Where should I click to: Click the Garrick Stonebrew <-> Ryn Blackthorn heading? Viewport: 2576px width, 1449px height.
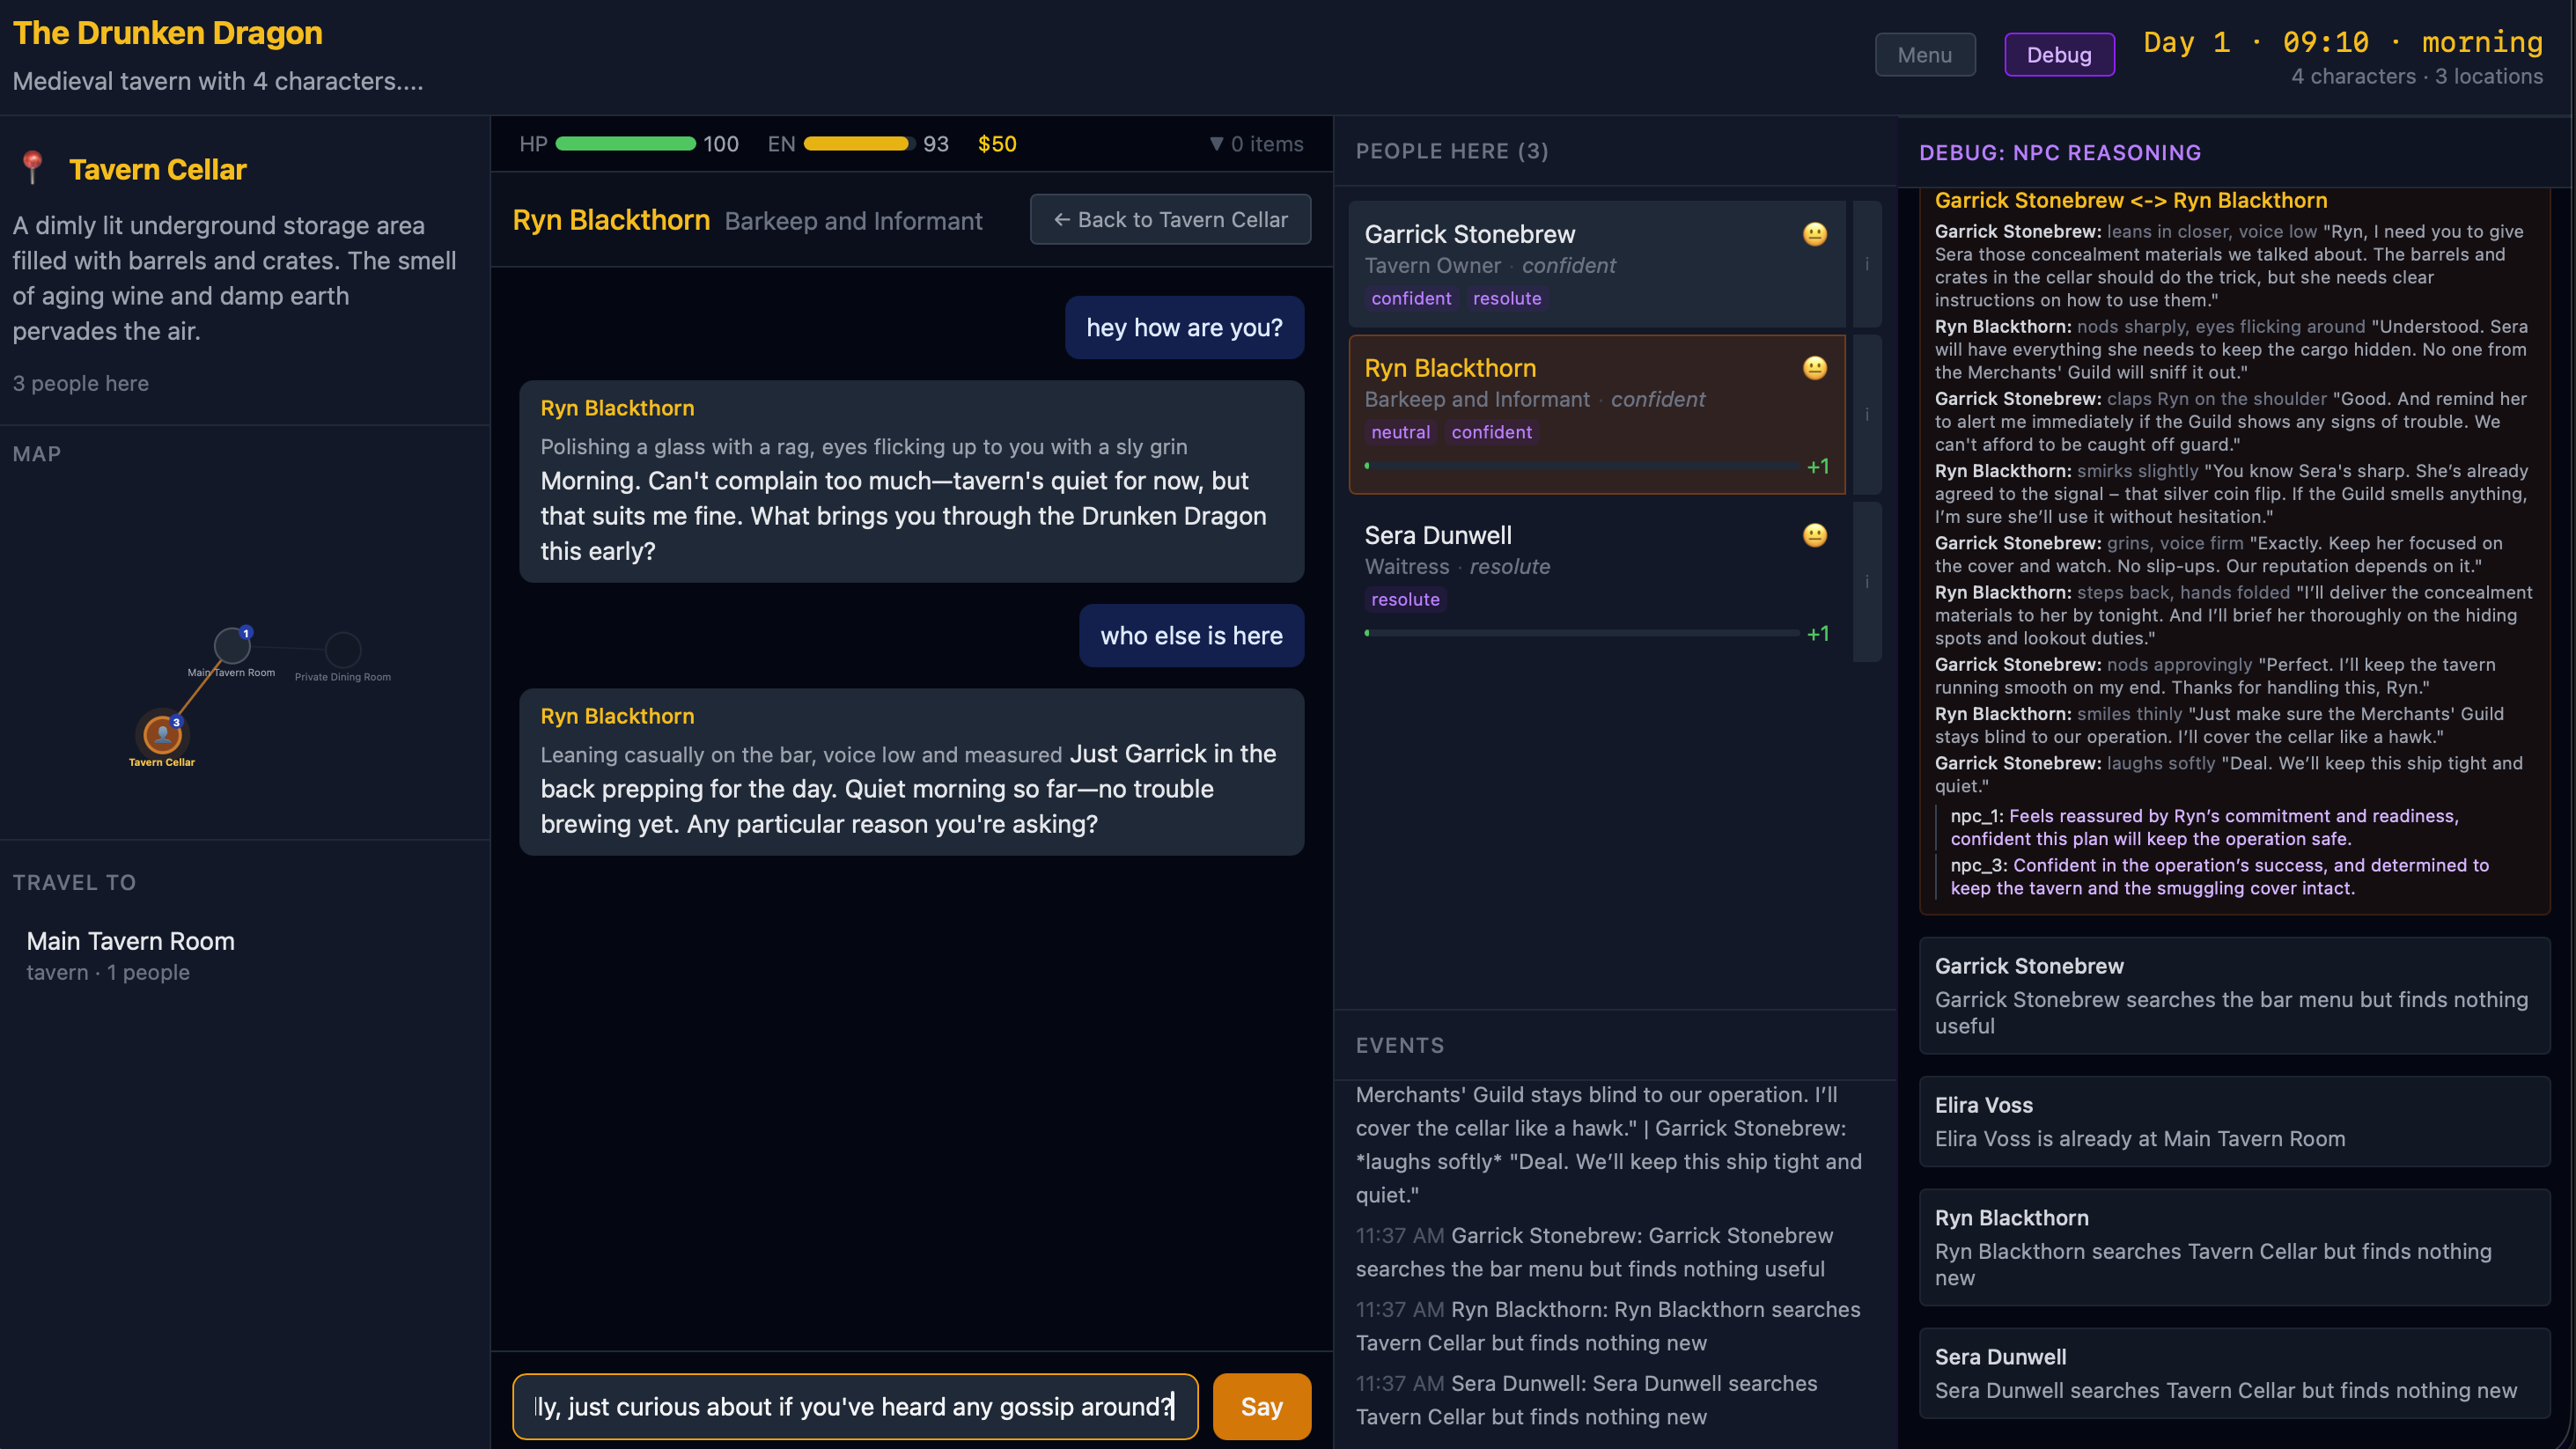click(2131, 200)
